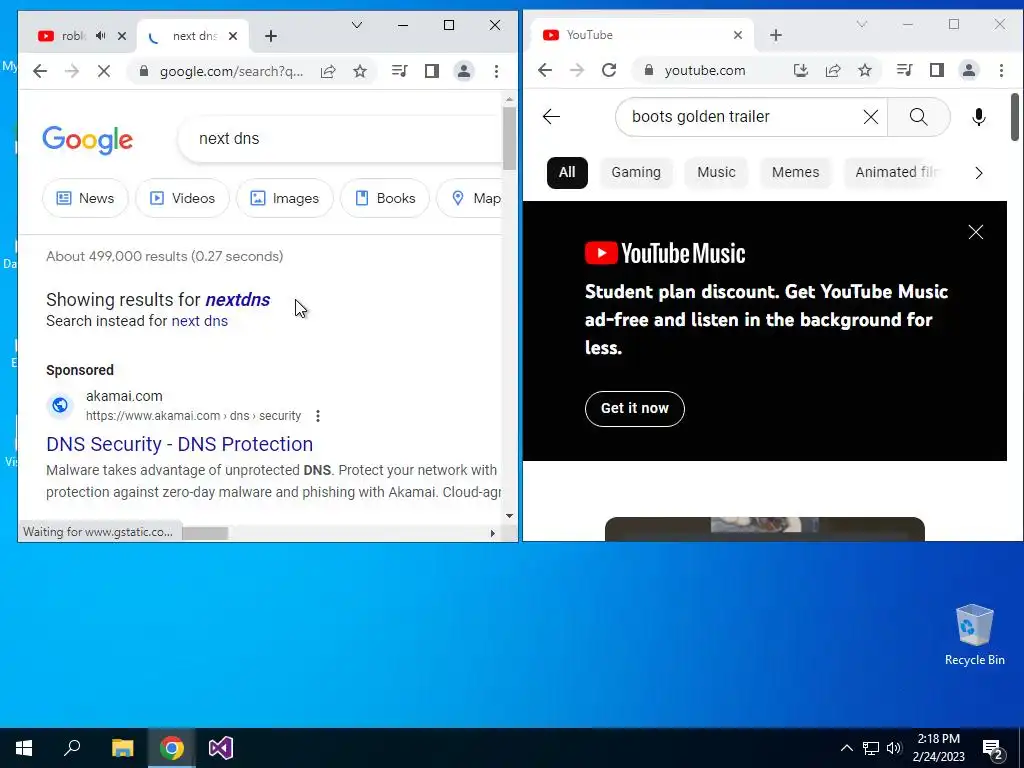Open DNS Security - DNS Protection result
The width and height of the screenshot is (1024, 768).
180,444
